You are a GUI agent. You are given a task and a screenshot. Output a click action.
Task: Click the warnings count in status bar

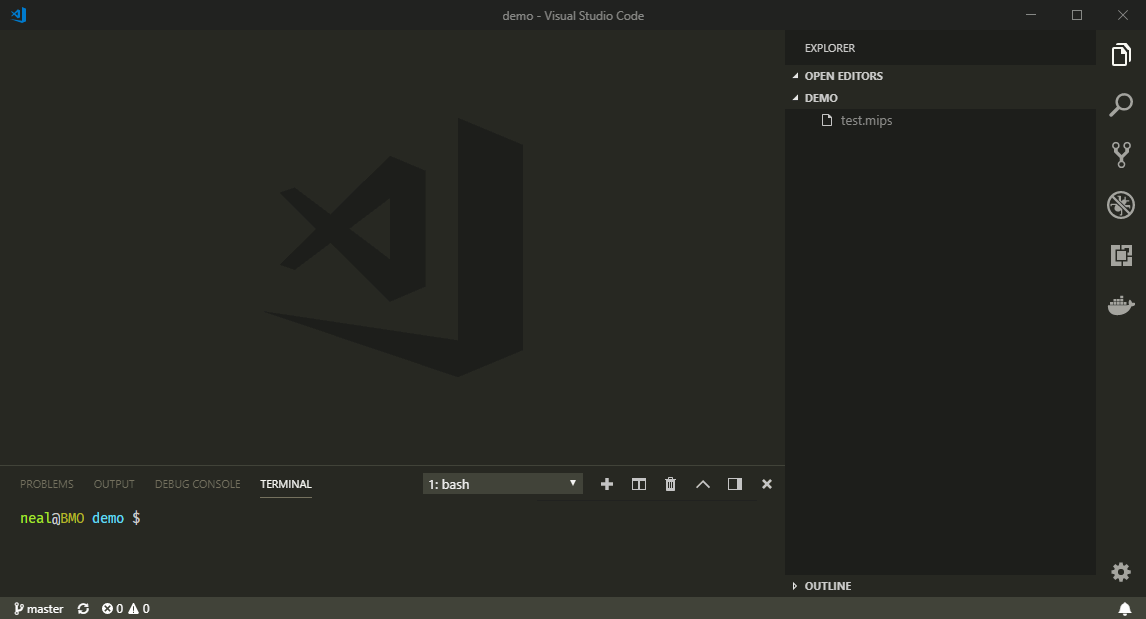point(139,609)
